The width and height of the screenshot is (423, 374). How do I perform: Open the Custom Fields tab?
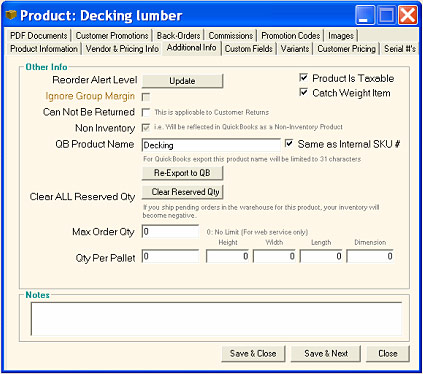(x=248, y=49)
